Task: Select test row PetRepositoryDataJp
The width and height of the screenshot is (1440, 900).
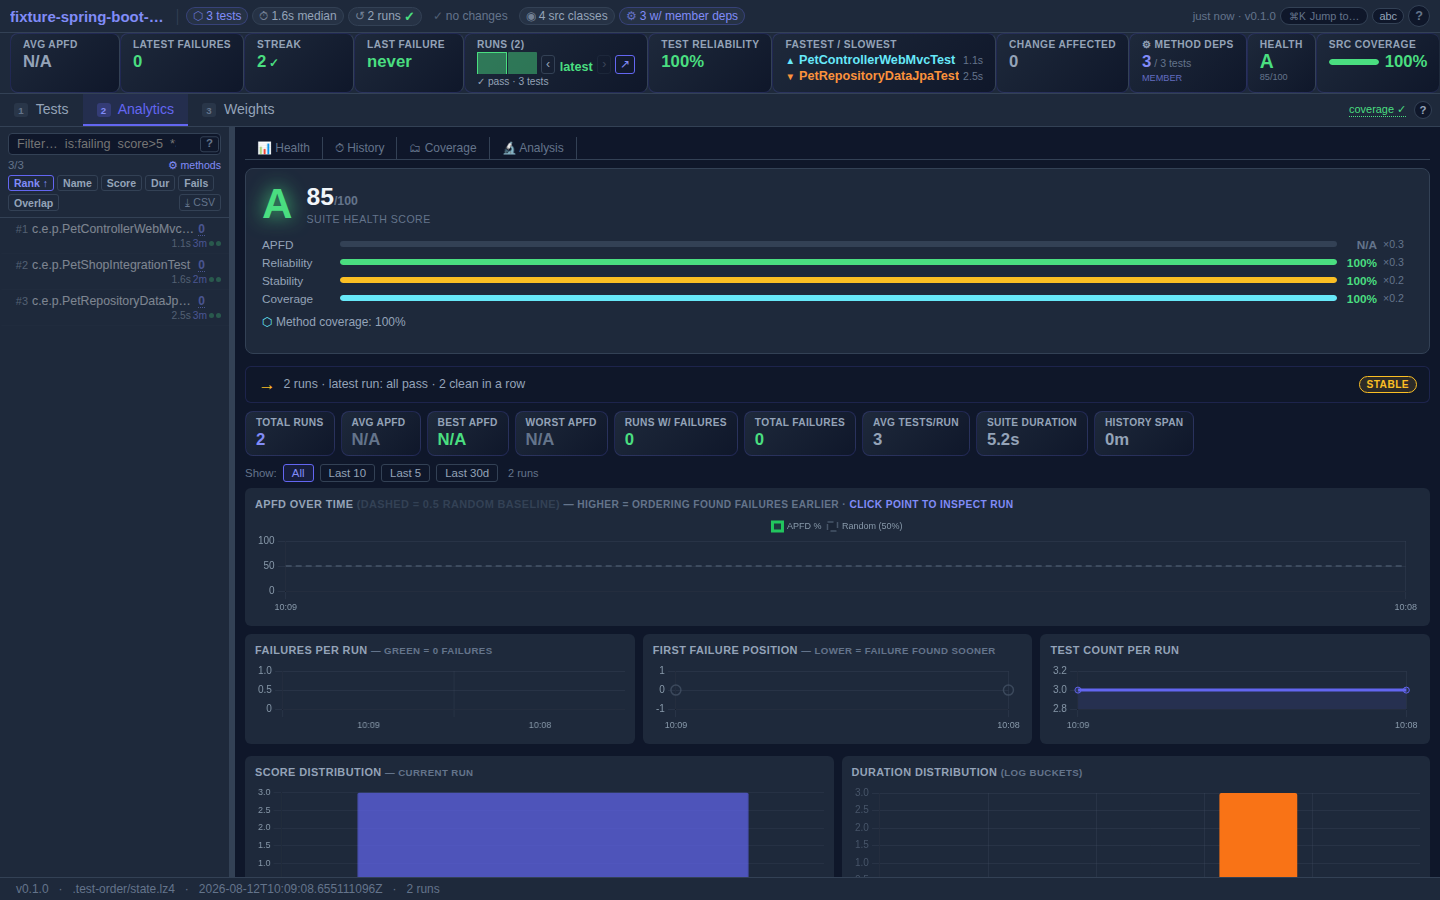Action: click(x=115, y=307)
